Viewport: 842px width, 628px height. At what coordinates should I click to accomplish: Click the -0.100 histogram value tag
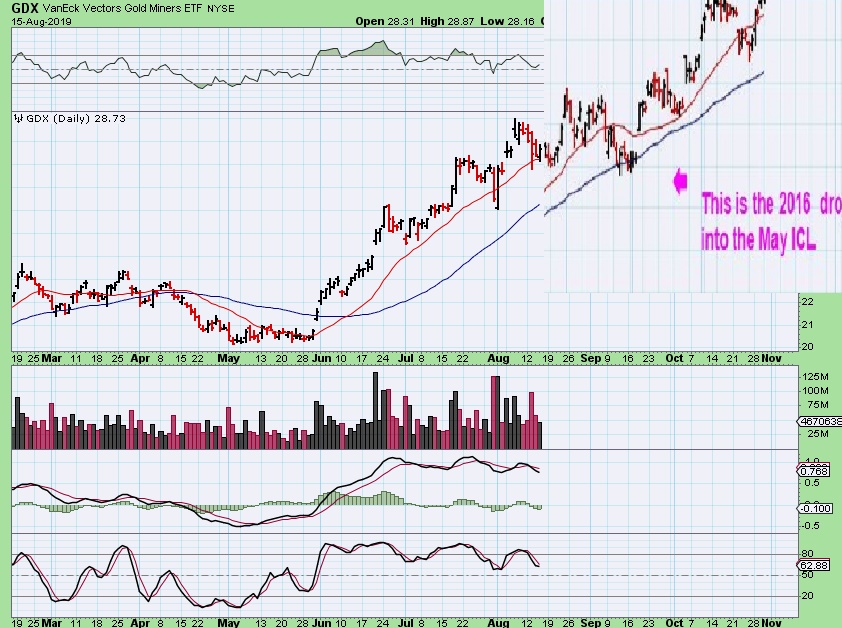pyautogui.click(x=816, y=508)
